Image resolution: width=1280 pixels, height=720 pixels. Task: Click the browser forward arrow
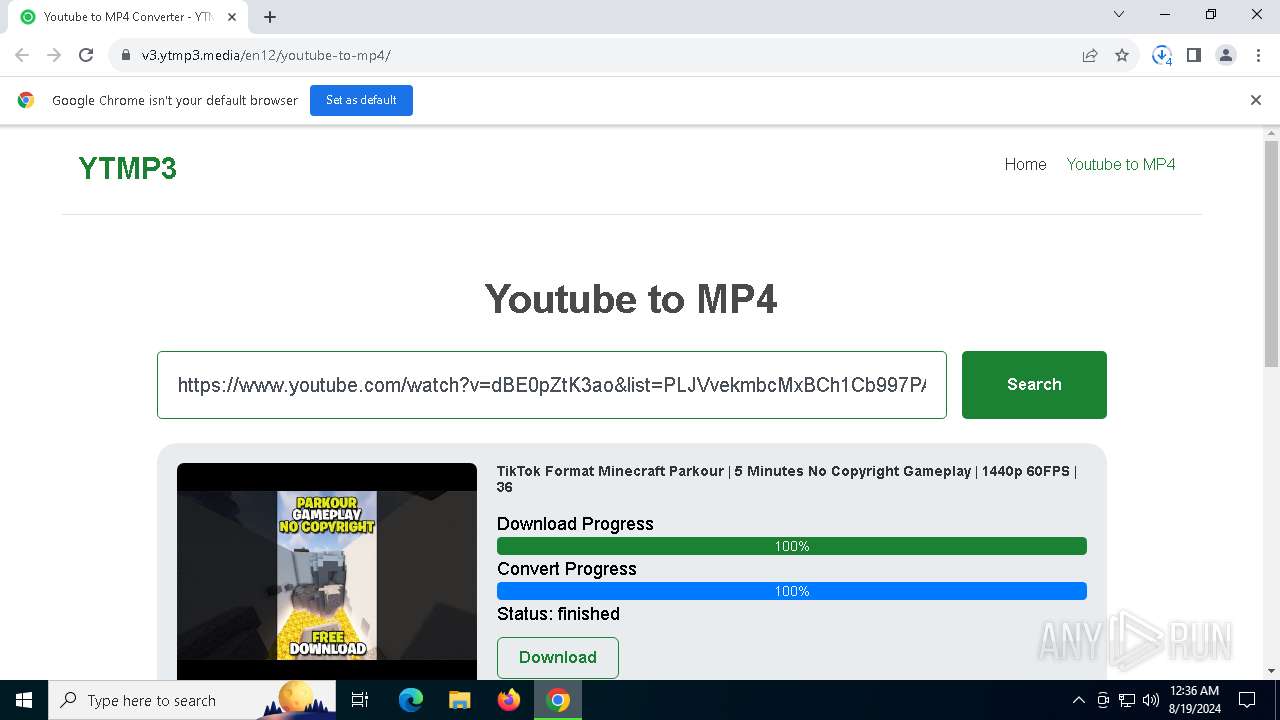pos(54,55)
